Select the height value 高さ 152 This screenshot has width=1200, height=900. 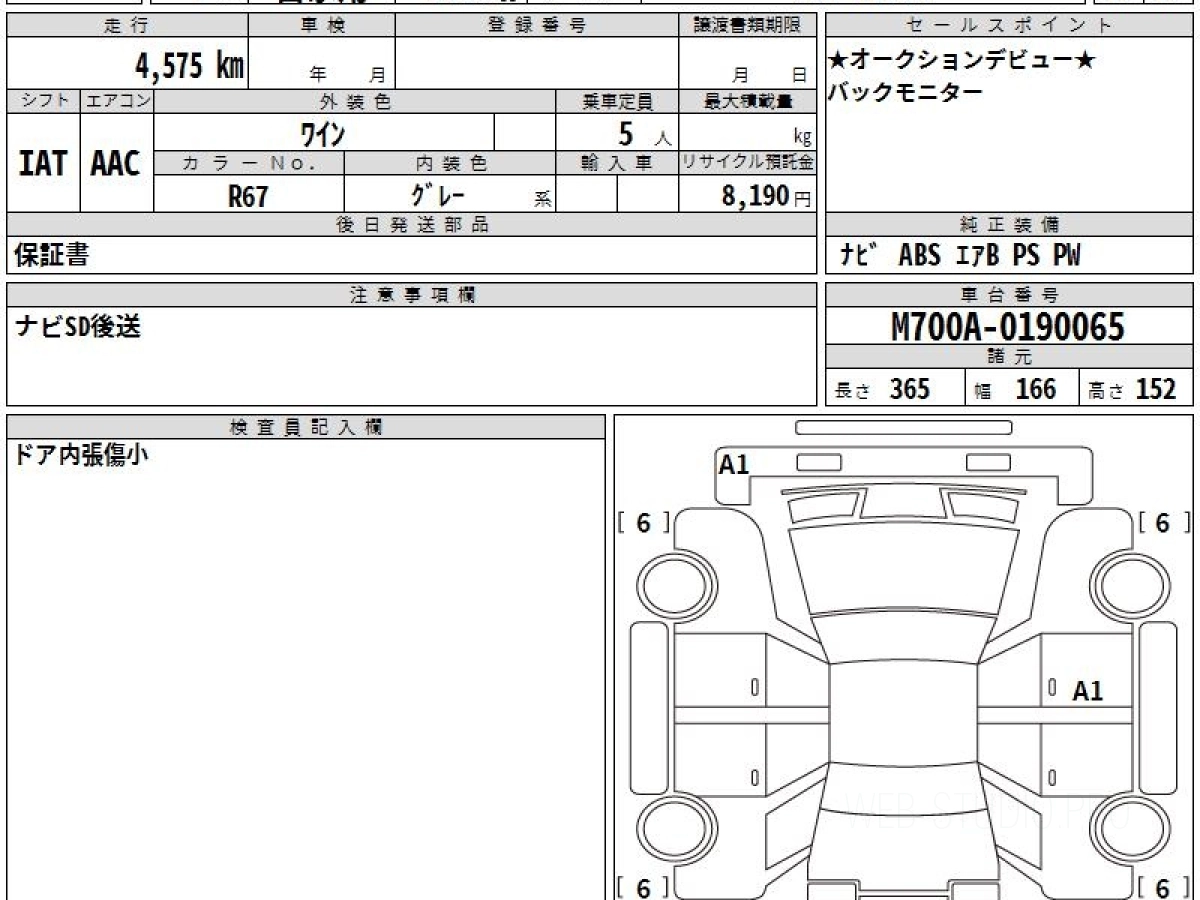tap(1134, 389)
